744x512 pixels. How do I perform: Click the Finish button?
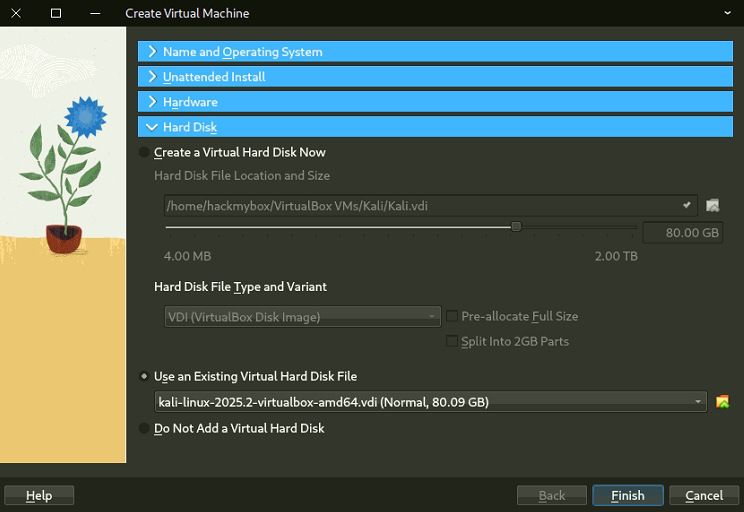[627, 495]
